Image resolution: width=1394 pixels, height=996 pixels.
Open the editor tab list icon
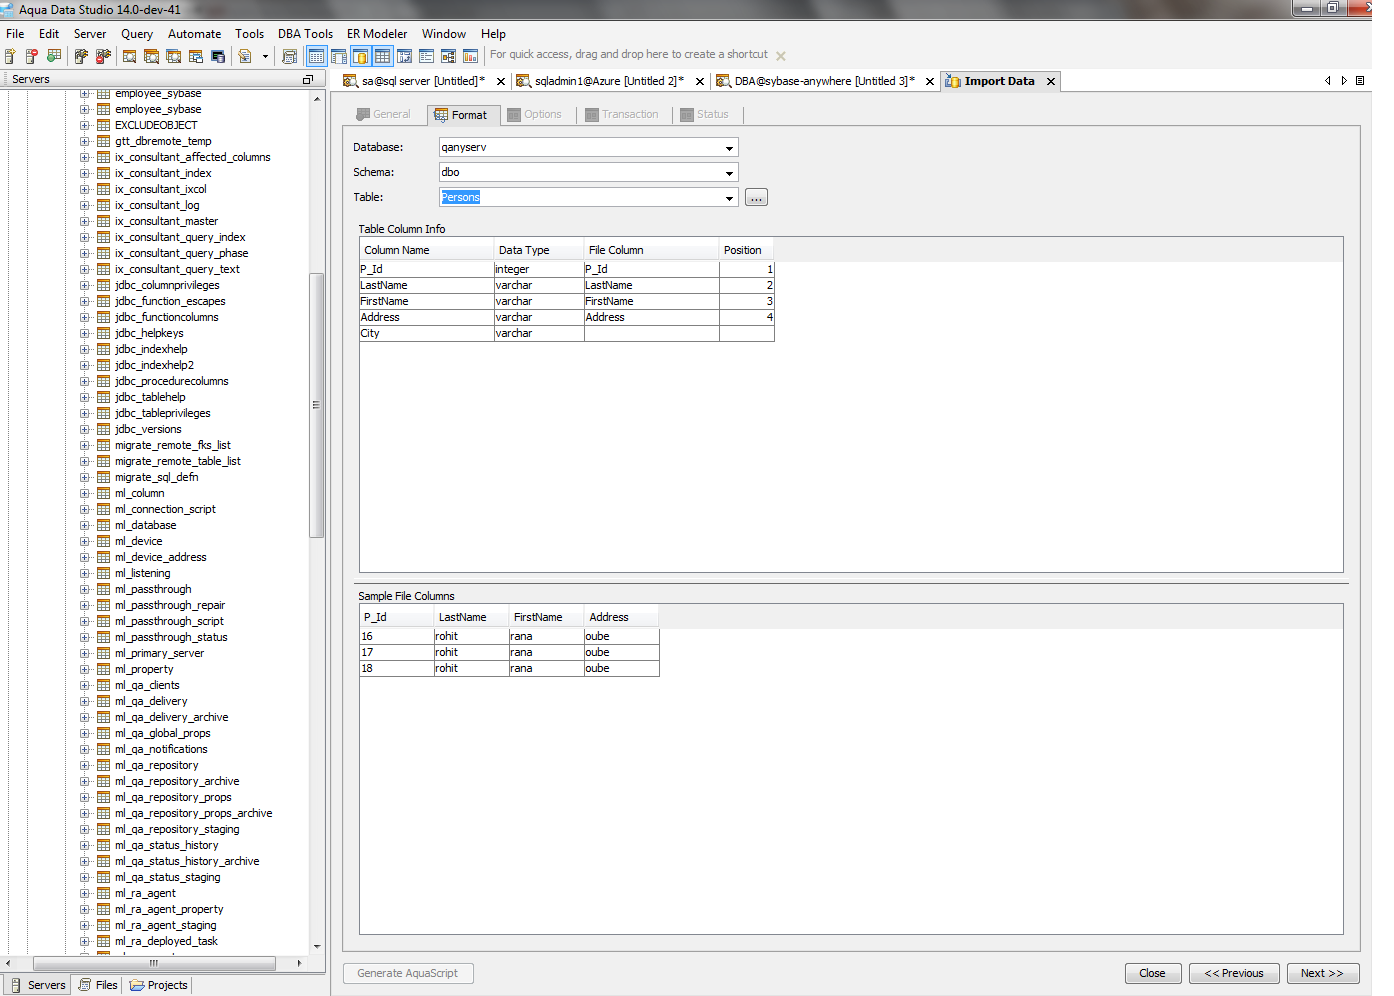point(1360,80)
